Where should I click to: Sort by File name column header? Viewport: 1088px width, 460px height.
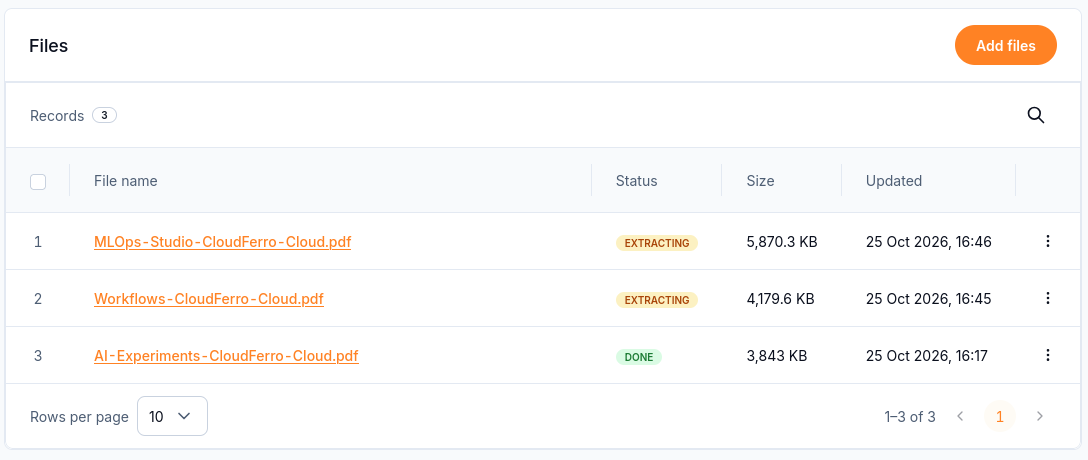point(126,181)
